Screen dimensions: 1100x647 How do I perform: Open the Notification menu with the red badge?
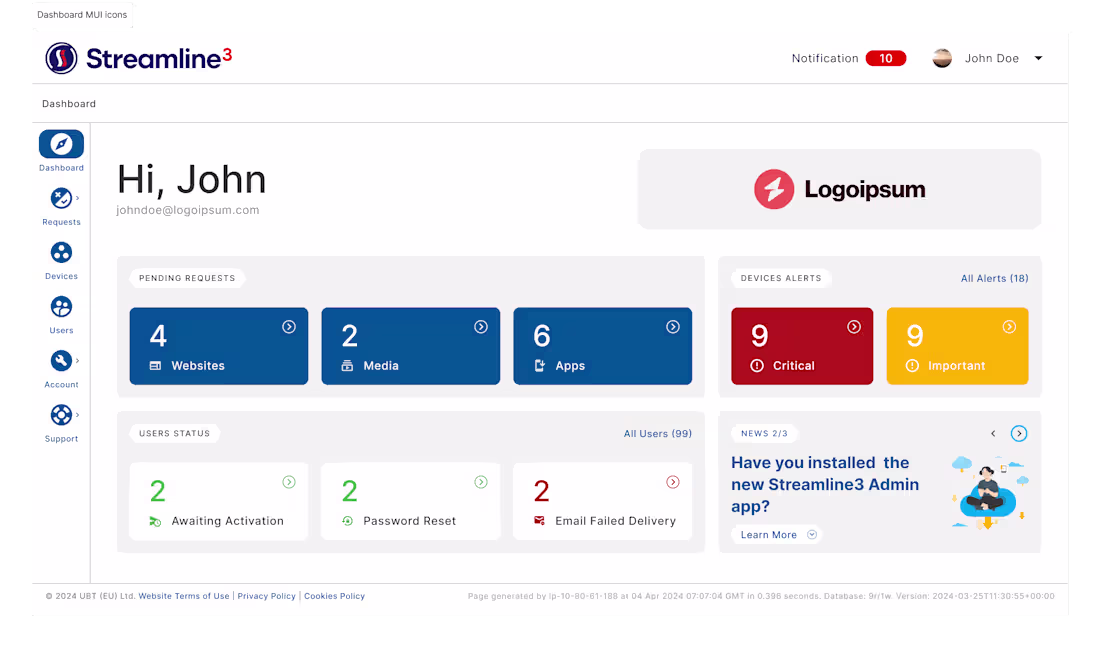tap(886, 58)
